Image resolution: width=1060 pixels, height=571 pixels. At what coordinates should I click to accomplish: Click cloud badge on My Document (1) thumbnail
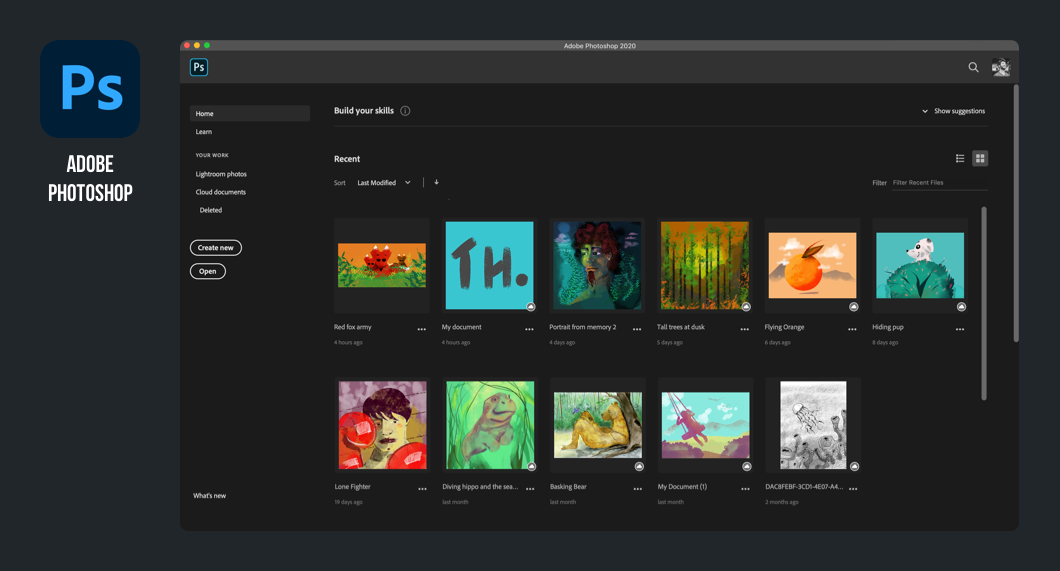click(746, 466)
